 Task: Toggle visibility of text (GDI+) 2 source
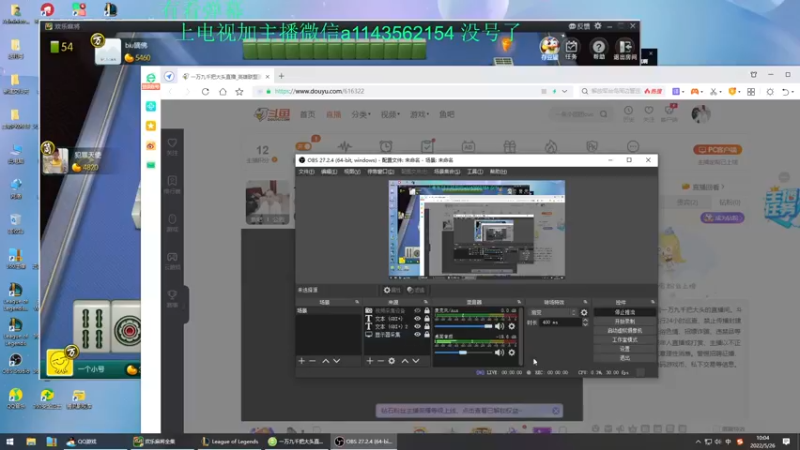point(417,327)
